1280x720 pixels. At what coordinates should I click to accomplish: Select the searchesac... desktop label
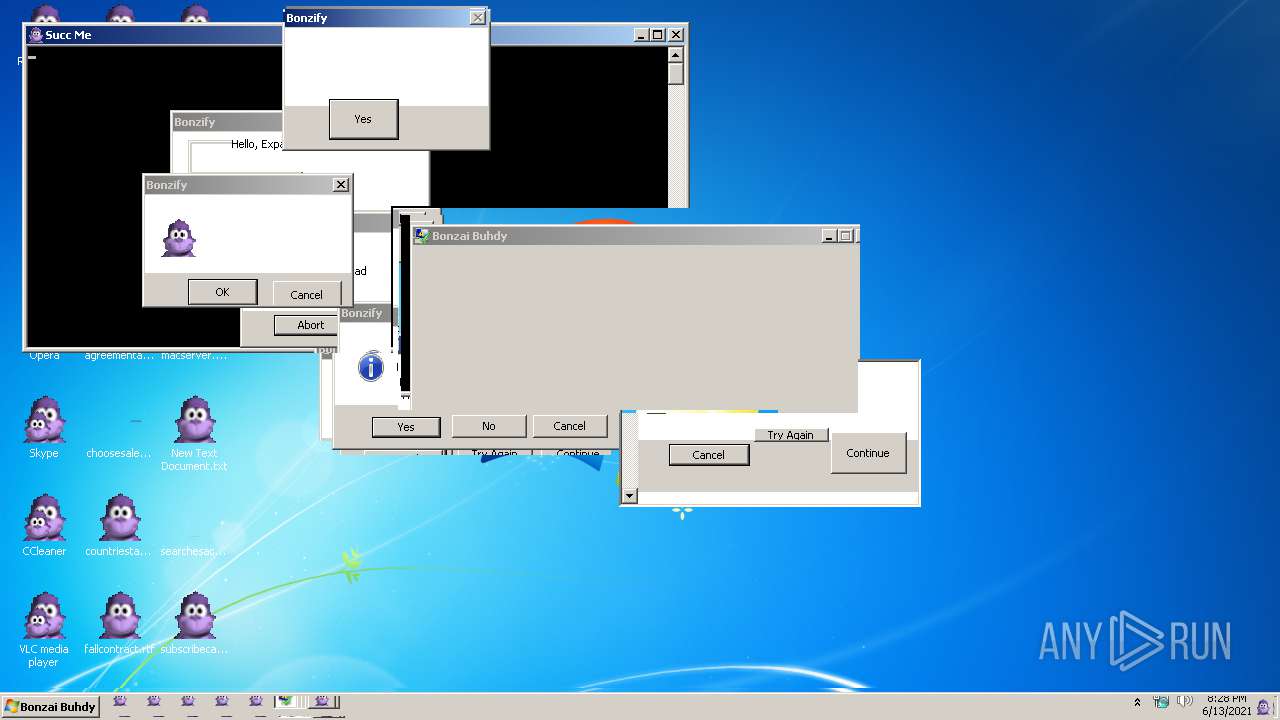tap(194, 551)
